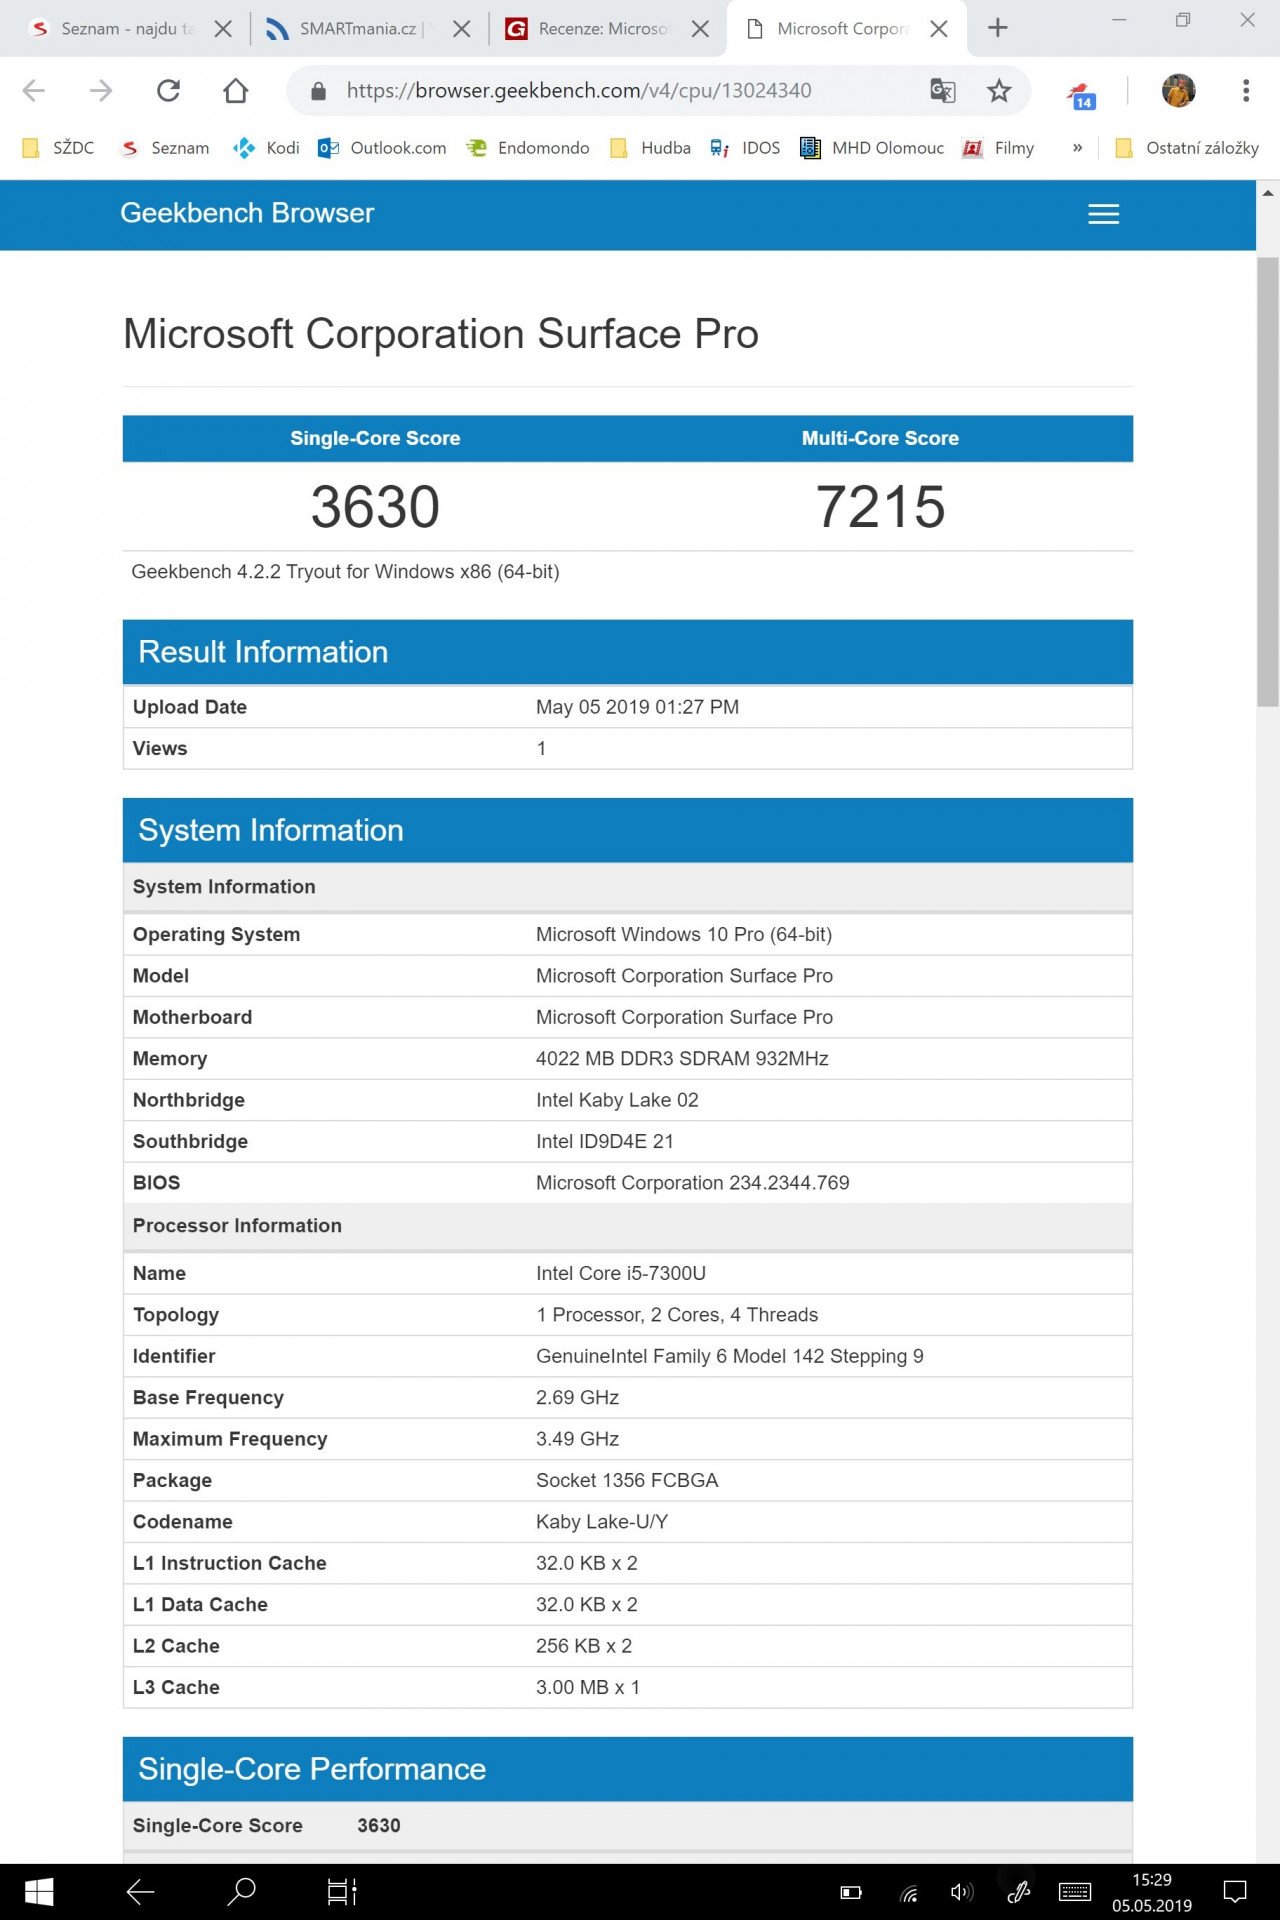Click the Intel Core i5-7300U processor name

pos(621,1273)
